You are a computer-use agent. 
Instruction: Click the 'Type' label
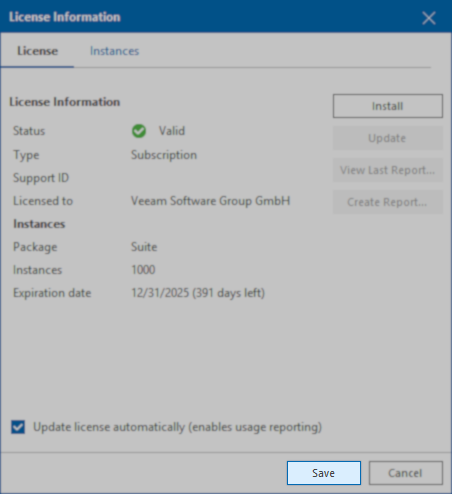pos(26,155)
